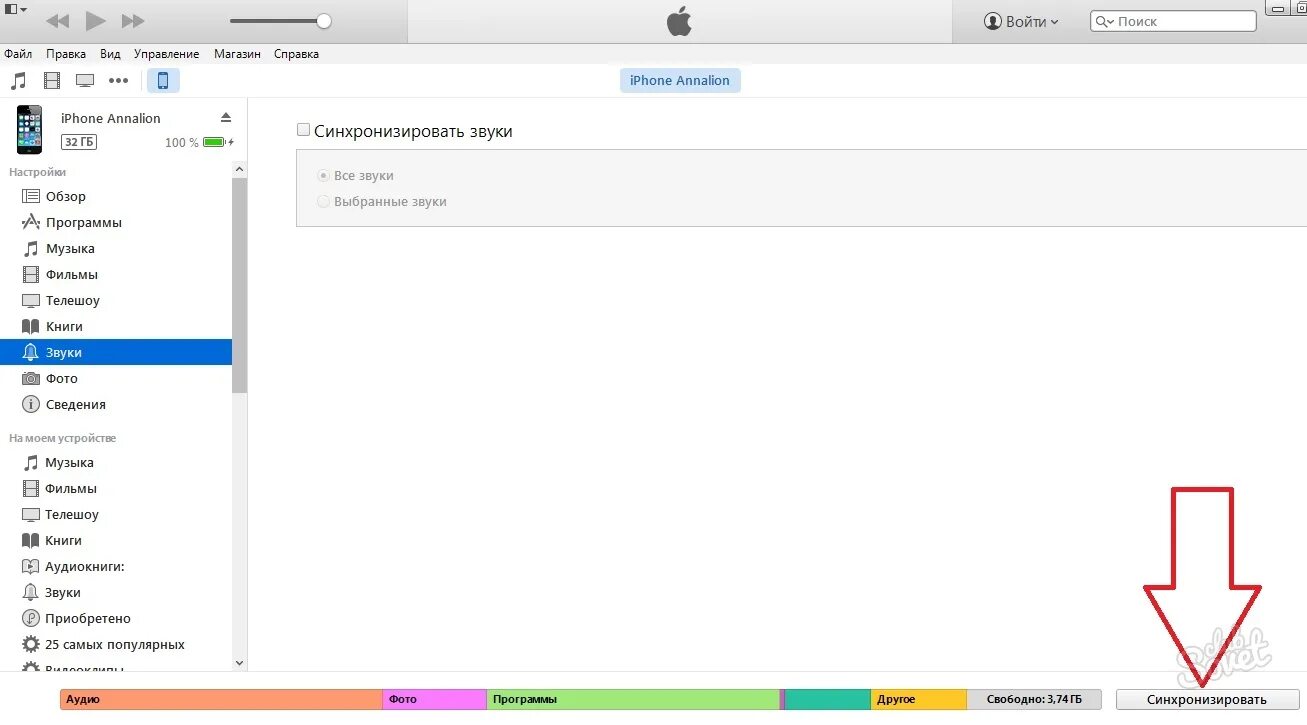Click the iPhone Annalion device name
The height and width of the screenshot is (725, 1307).
111,118
